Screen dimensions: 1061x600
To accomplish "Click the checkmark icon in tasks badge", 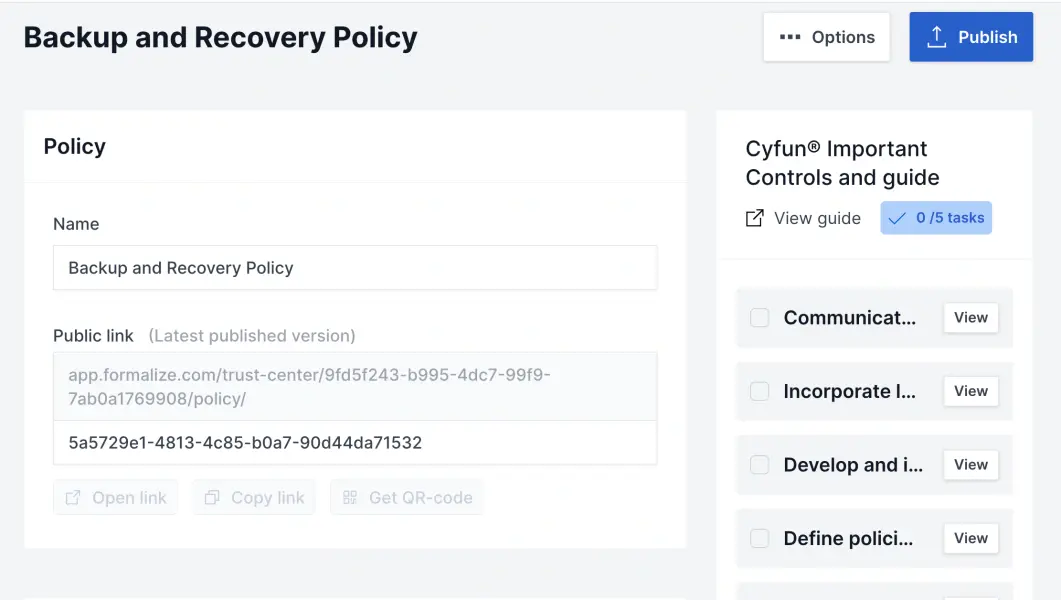I will 897,218.
